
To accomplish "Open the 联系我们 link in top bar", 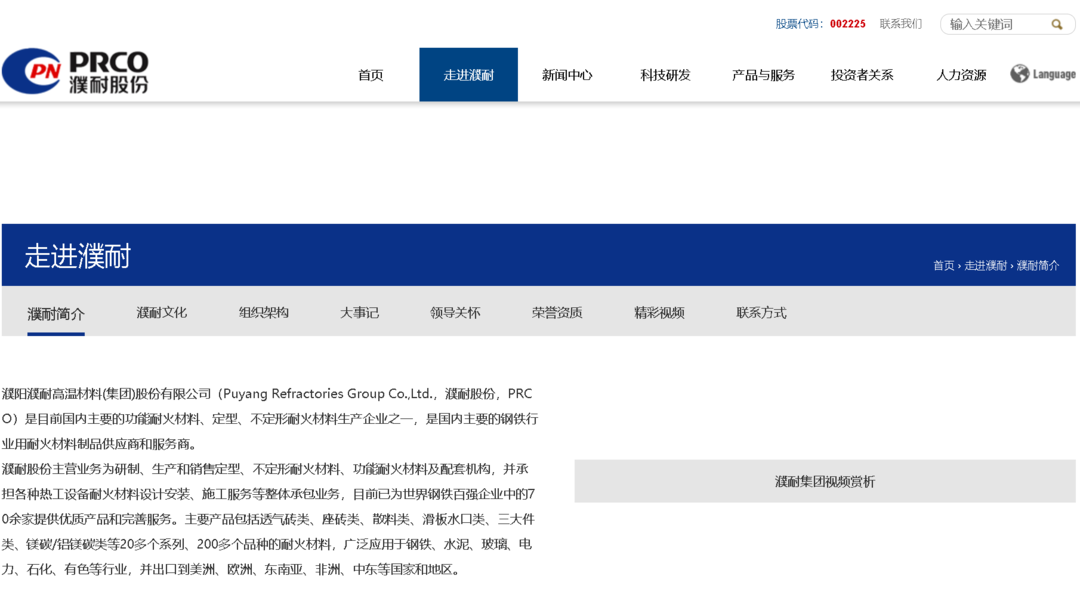I will (900, 24).
